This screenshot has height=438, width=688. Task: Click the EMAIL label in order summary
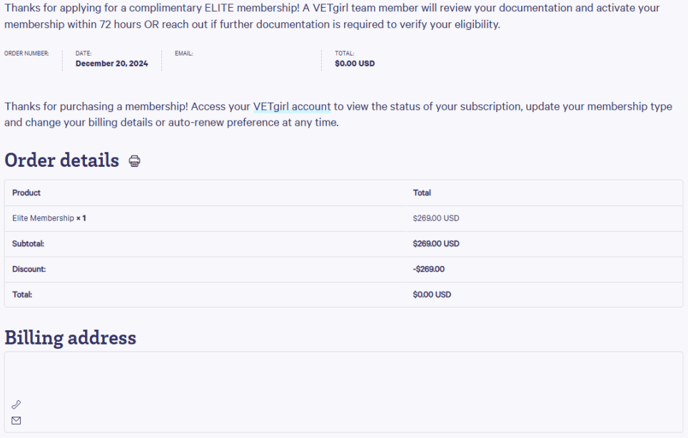pos(184,53)
